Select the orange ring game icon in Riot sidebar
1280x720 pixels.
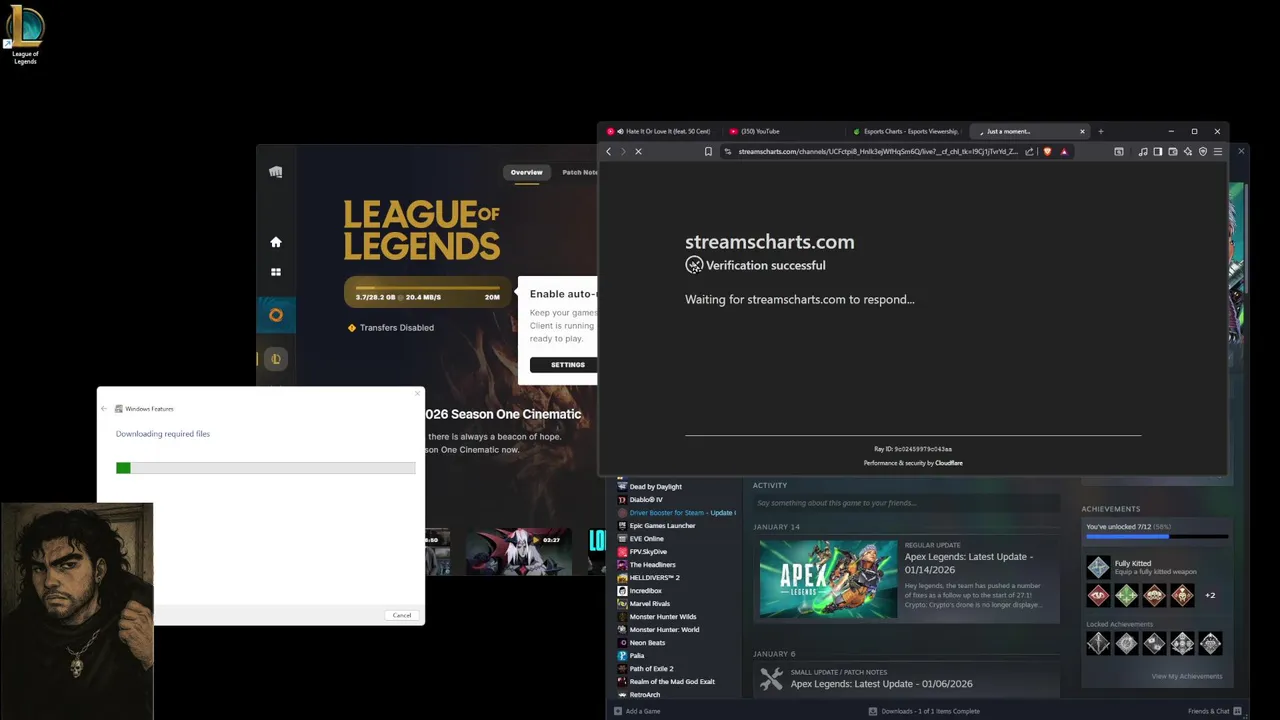276,315
